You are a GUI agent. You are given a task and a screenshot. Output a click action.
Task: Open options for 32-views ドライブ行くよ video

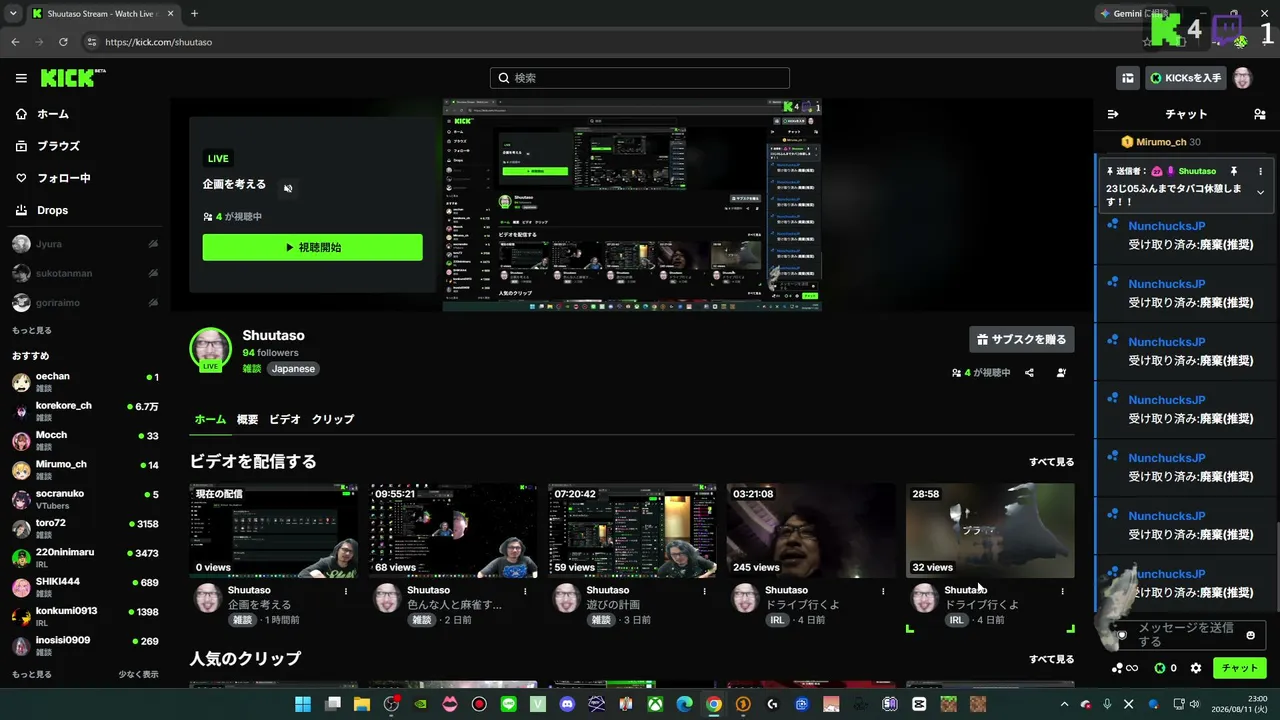pyautogui.click(x=1062, y=591)
